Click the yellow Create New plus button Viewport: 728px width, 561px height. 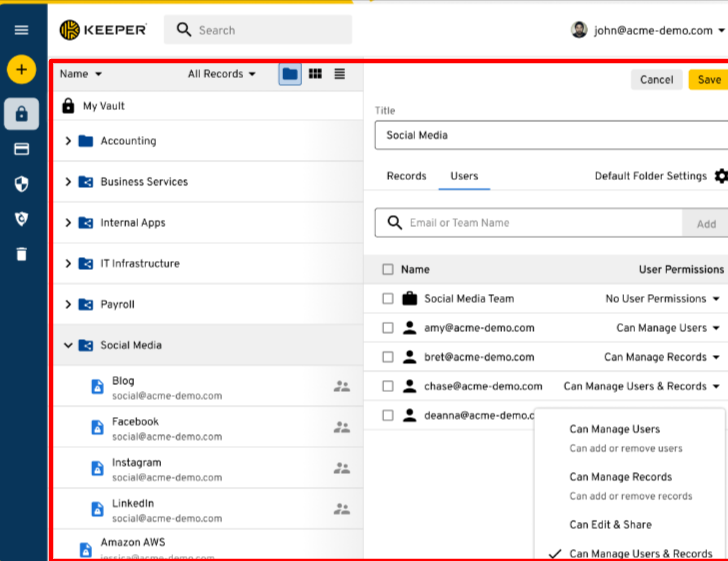(x=21, y=70)
